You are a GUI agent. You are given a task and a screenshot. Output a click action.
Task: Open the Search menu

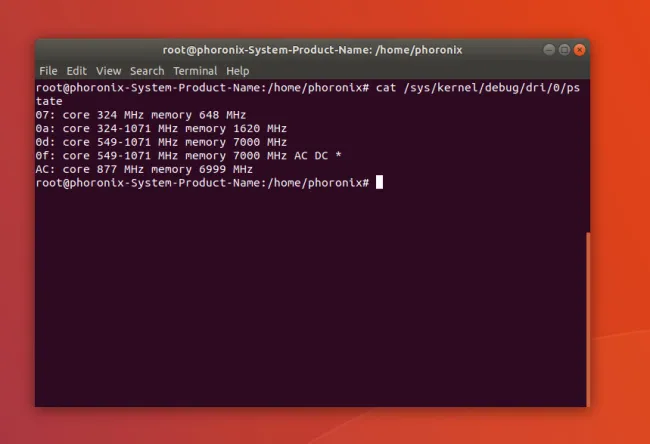click(147, 71)
